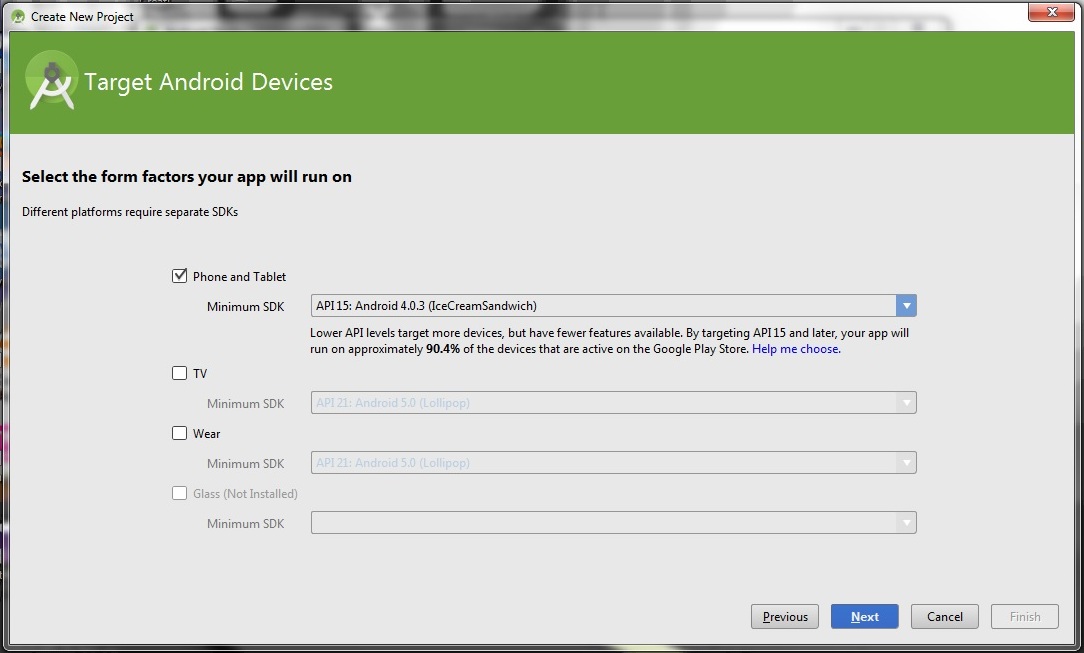Uncheck the Phone and Tablet checkbox

point(179,275)
